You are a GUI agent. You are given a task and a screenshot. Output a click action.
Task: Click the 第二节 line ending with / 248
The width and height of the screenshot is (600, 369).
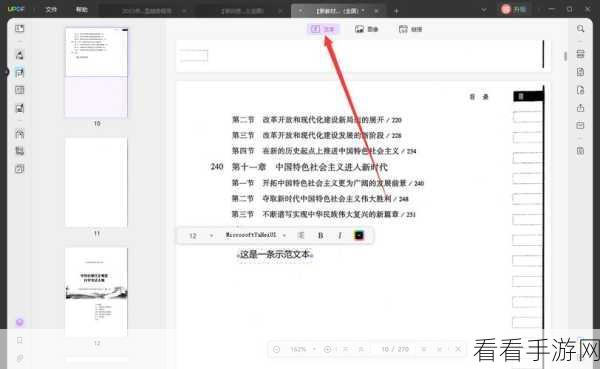pyautogui.click(x=320, y=199)
